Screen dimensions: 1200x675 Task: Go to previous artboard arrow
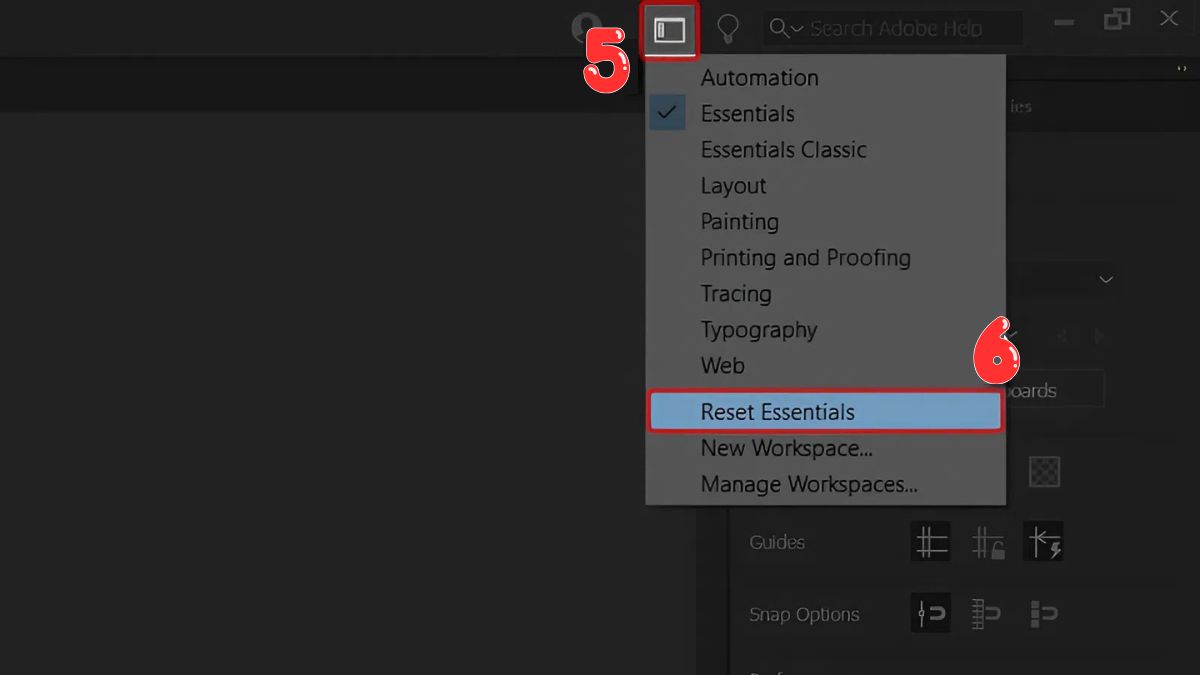click(1062, 336)
